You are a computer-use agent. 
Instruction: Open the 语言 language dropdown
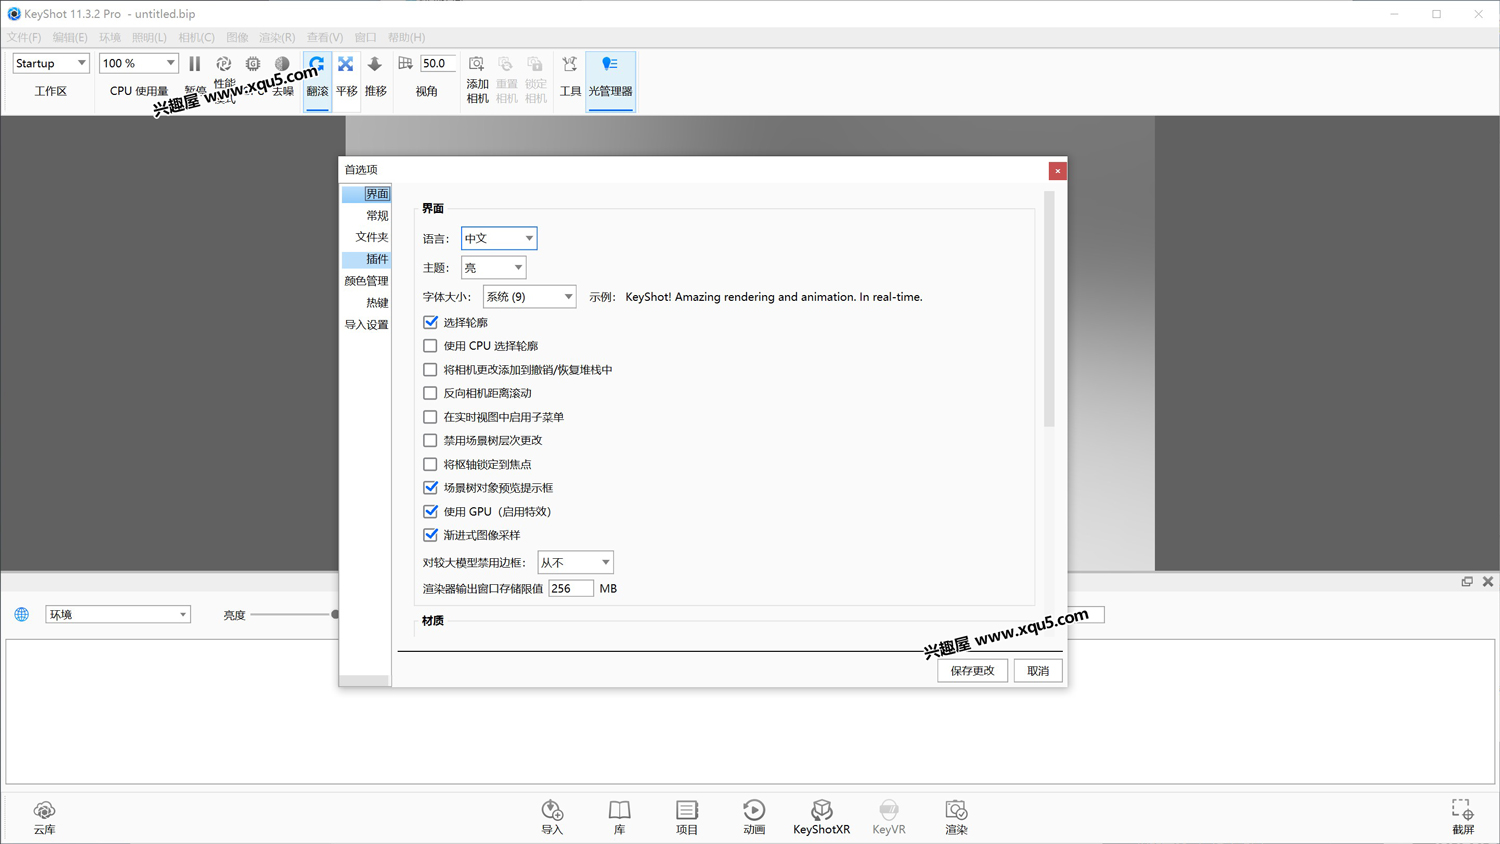pyautogui.click(x=499, y=238)
